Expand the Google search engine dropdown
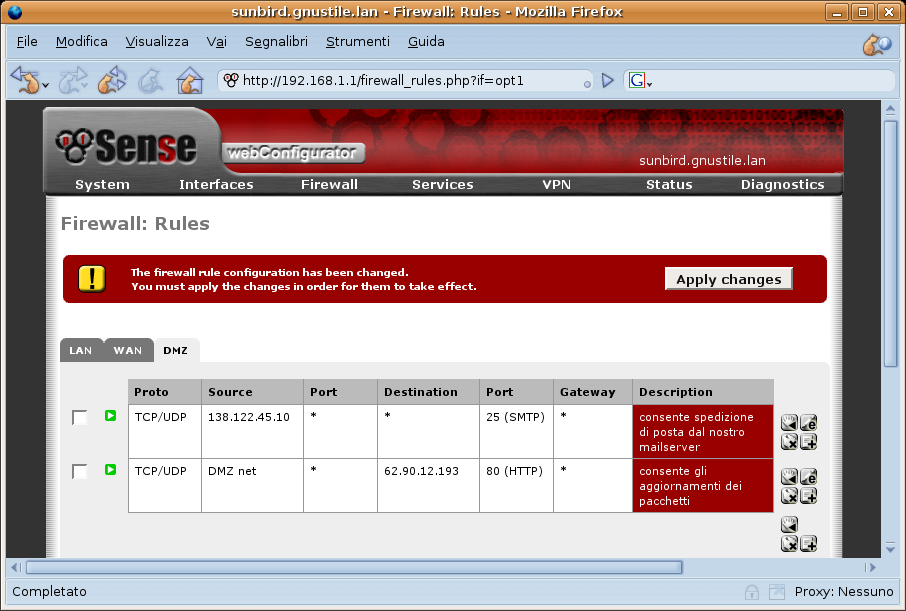 [649, 85]
